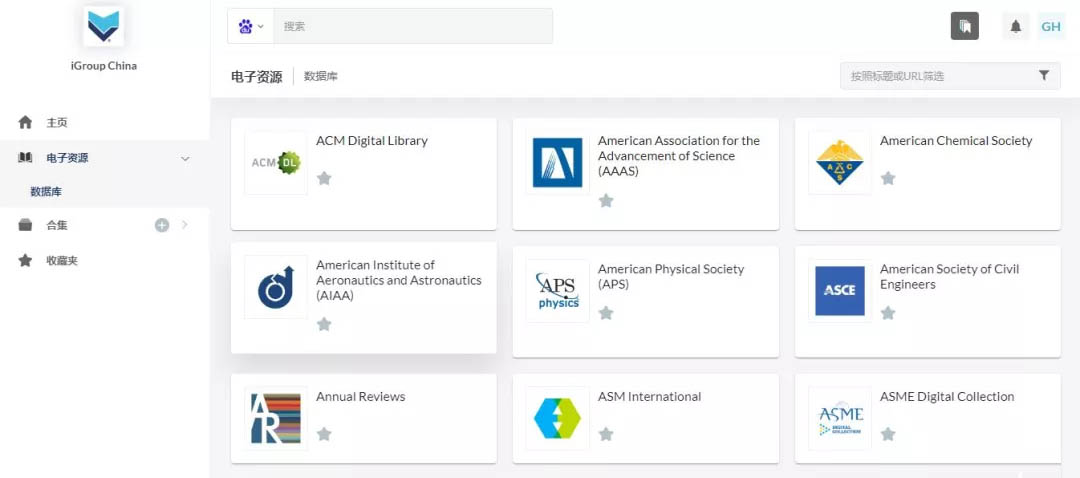This screenshot has width=1080, height=478.
Task: Toggle the ASM International star
Action: click(x=605, y=434)
